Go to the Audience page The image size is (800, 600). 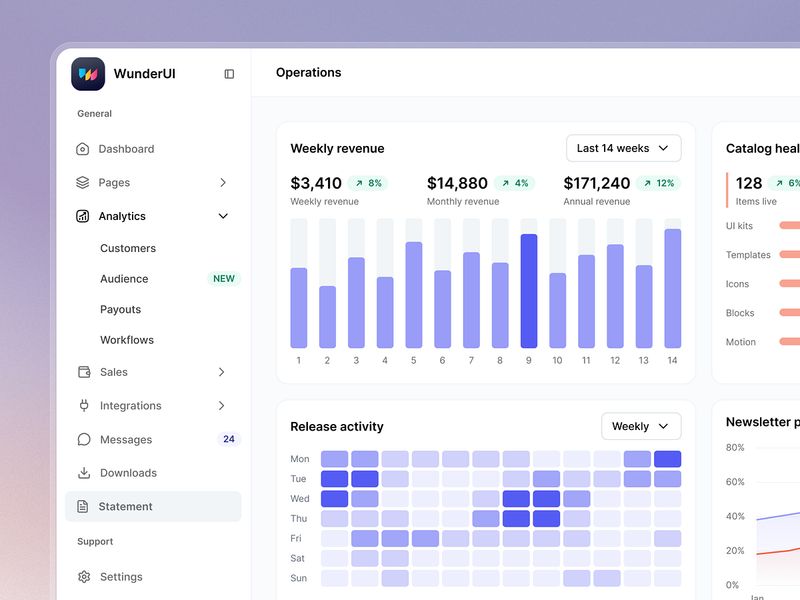[x=124, y=279]
